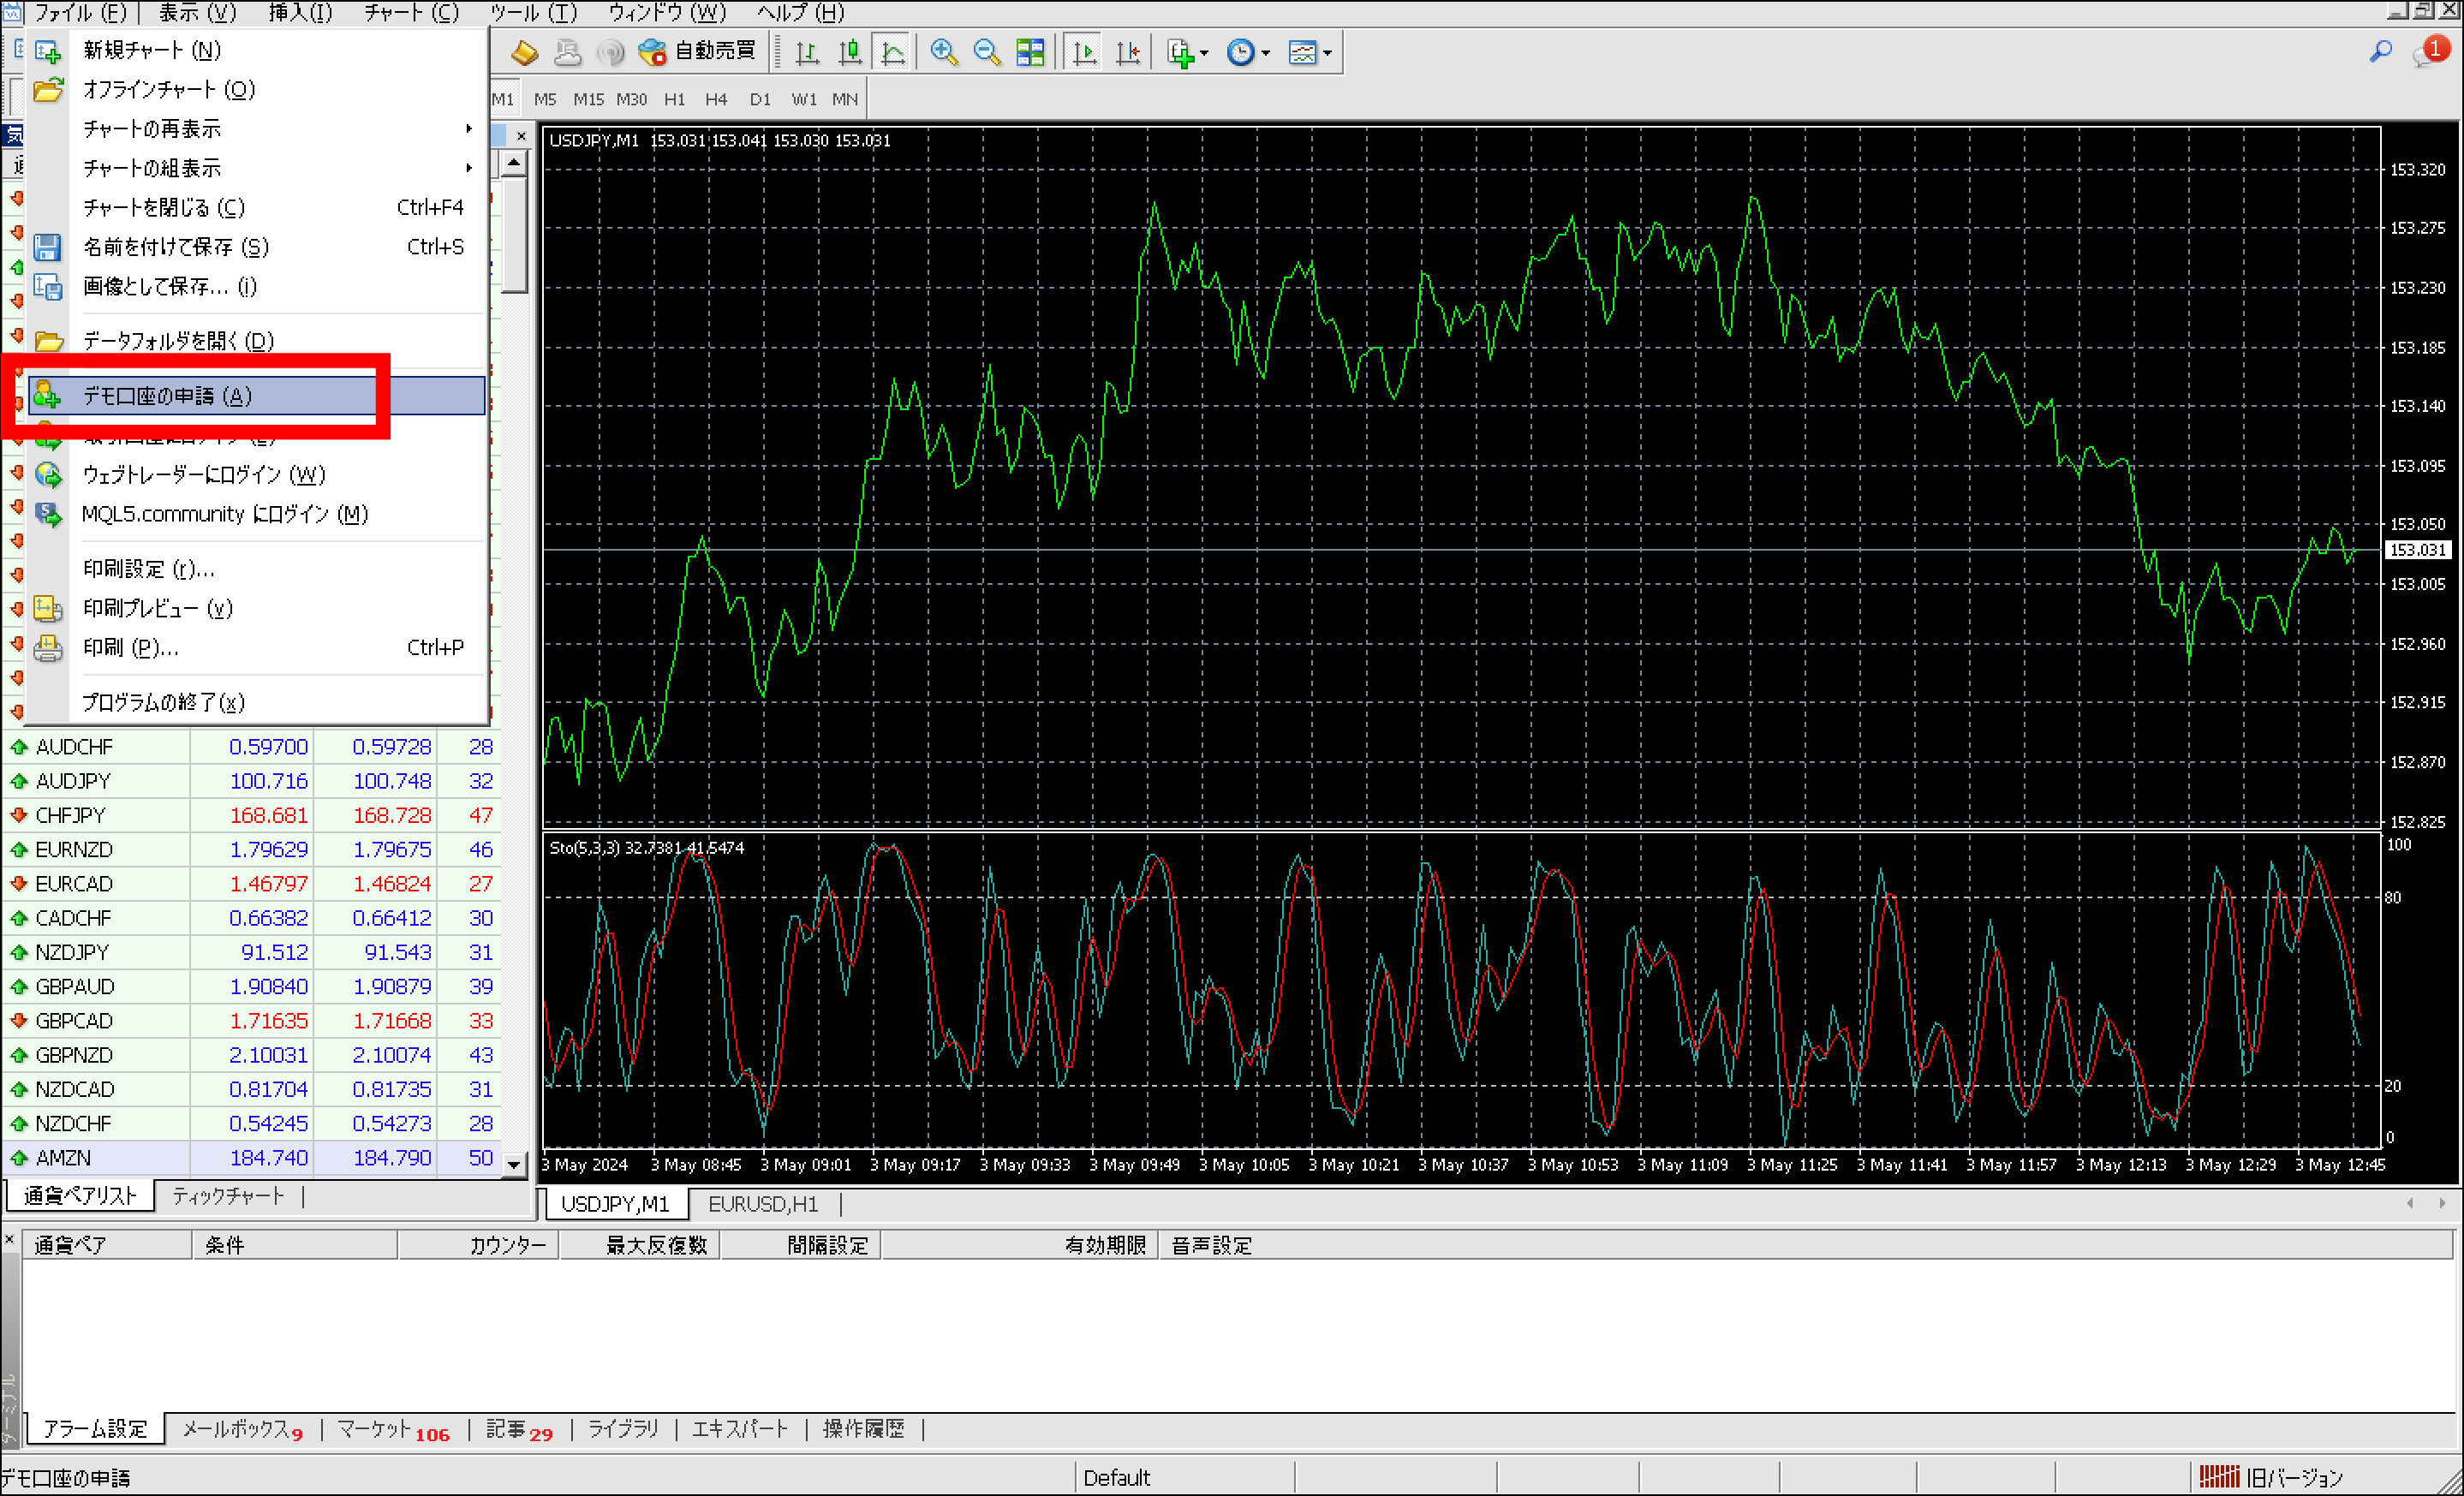Select デモ口座の申請 in the File menu
The image size is (2464, 1496).
[170, 395]
